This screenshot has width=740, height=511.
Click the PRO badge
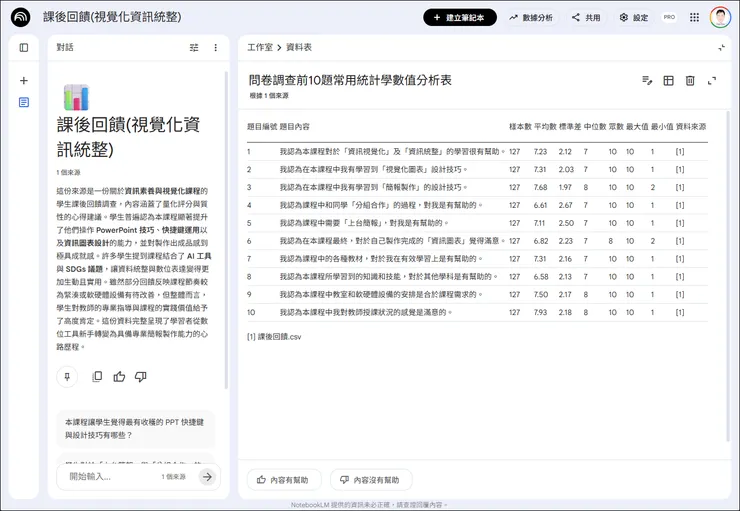tap(669, 17)
